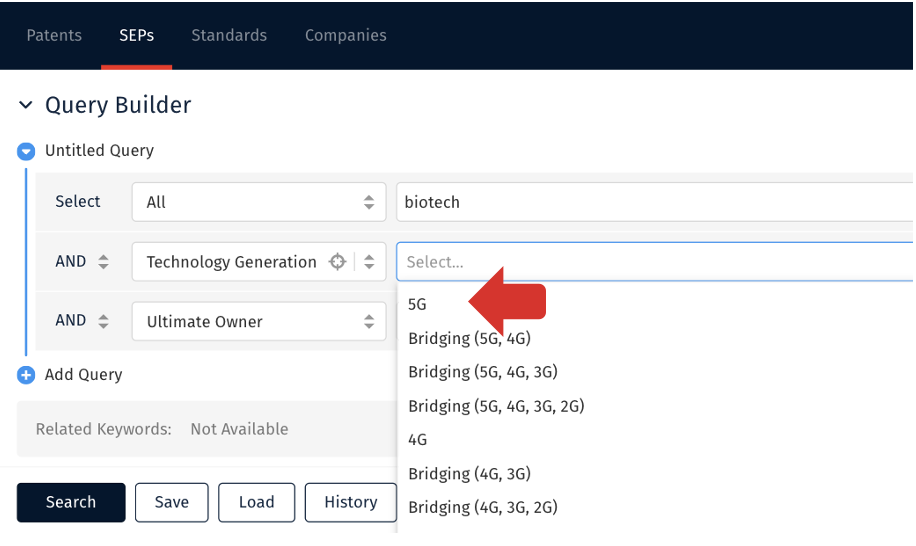Click the Search button

click(x=71, y=502)
